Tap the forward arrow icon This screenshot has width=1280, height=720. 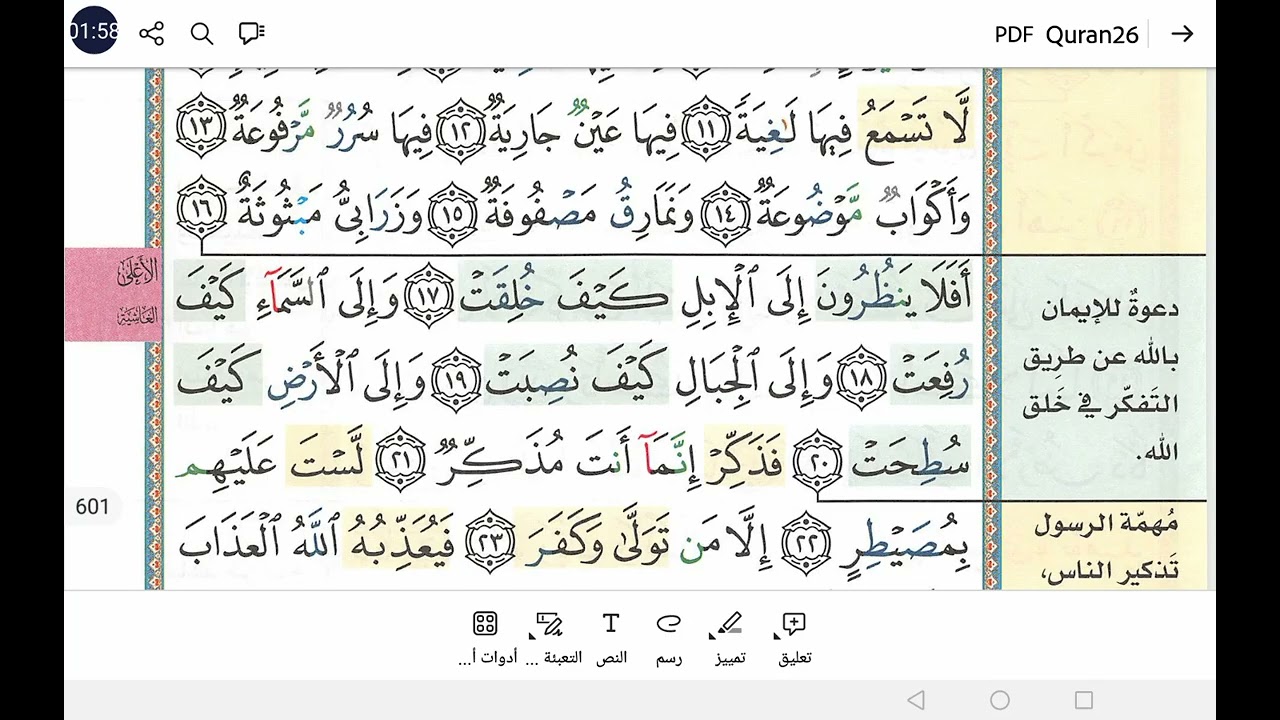pos(1182,34)
